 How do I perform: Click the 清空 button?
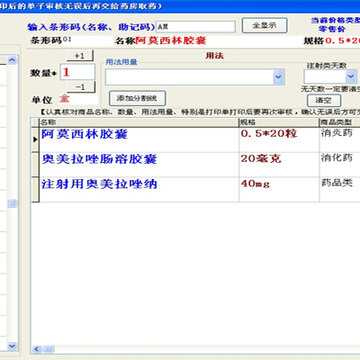[x=324, y=101]
